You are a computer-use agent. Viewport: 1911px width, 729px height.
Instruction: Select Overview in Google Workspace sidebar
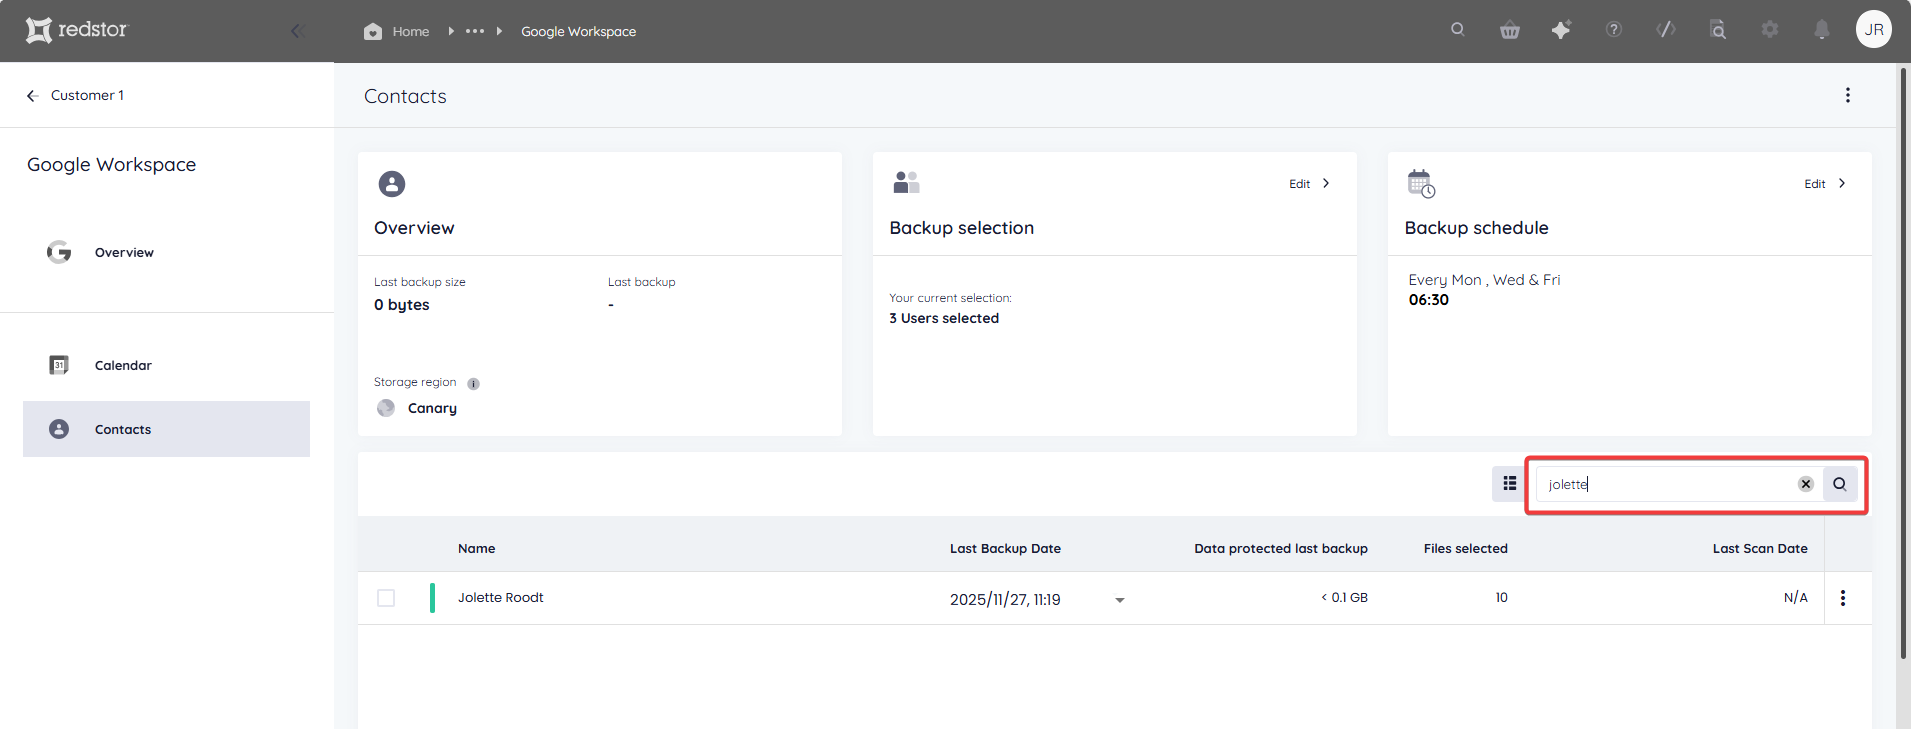click(x=124, y=252)
